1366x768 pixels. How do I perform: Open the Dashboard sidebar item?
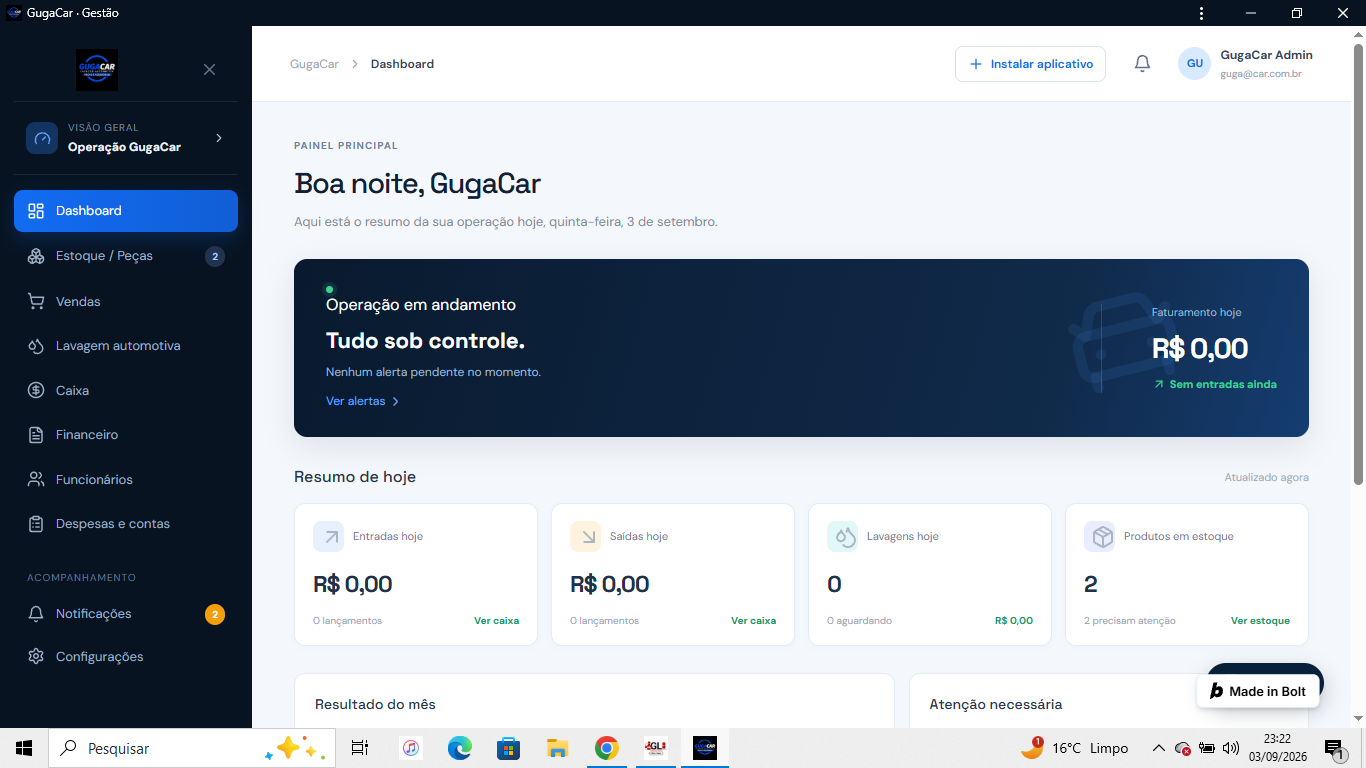(126, 211)
